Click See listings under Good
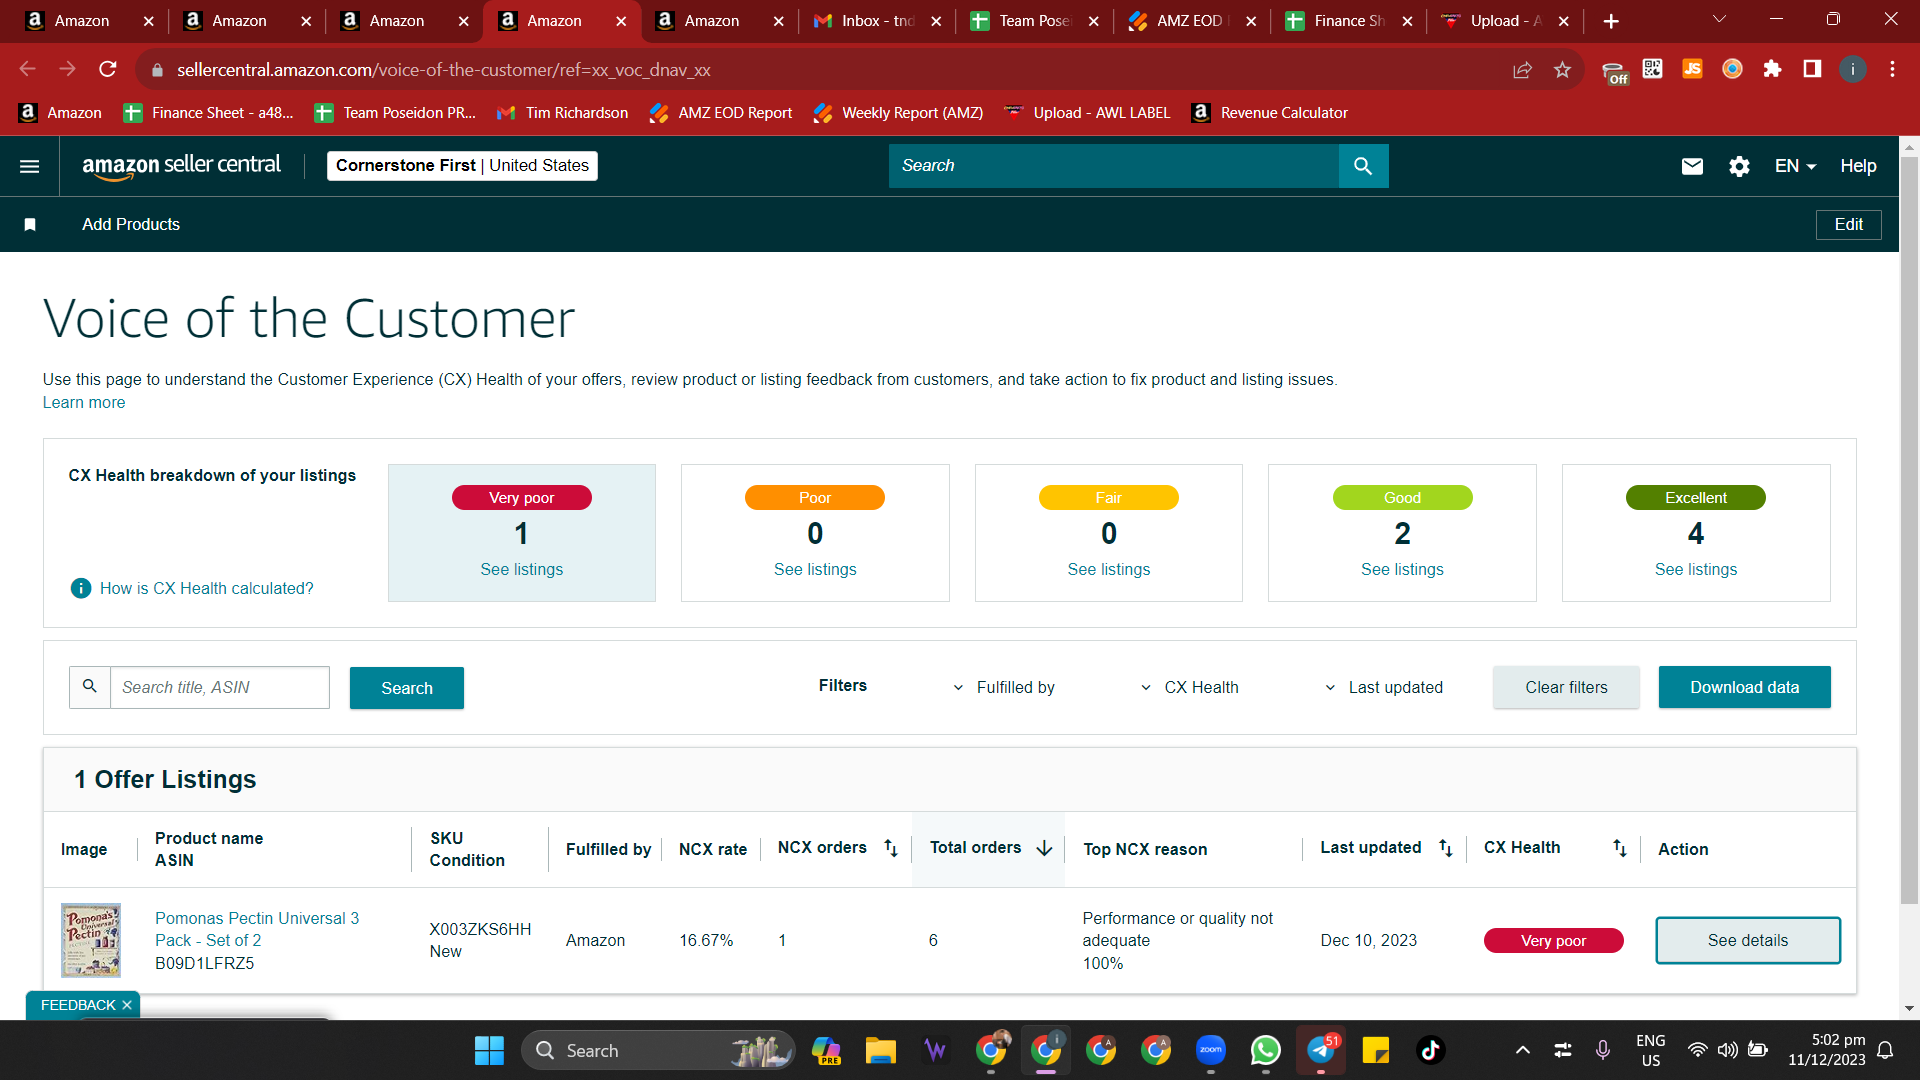Screen dimensions: 1920x1080 click(x=1402, y=570)
